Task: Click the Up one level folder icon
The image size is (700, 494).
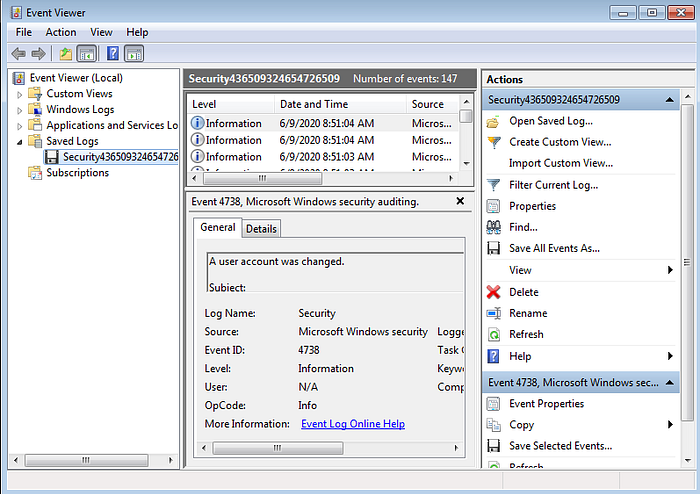Action: click(66, 54)
